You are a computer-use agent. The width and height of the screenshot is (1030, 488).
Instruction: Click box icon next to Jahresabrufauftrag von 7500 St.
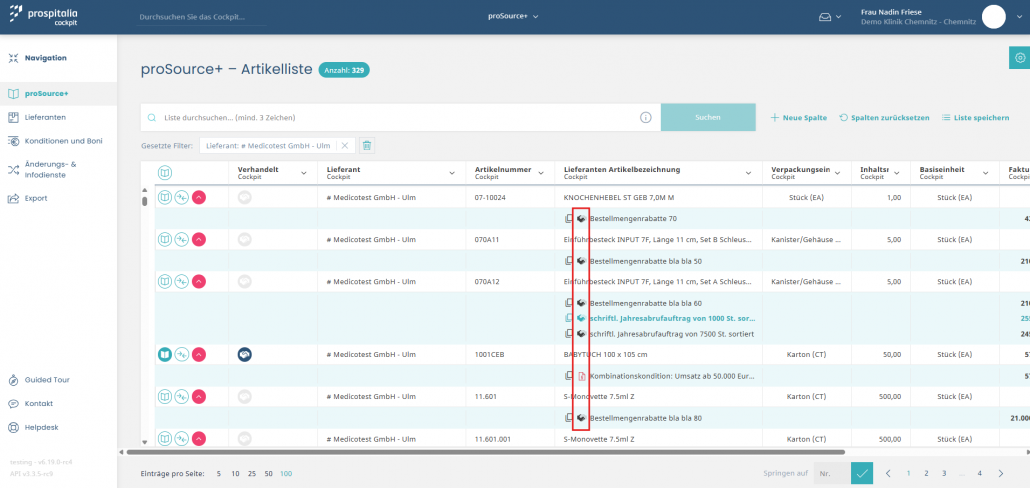581,334
